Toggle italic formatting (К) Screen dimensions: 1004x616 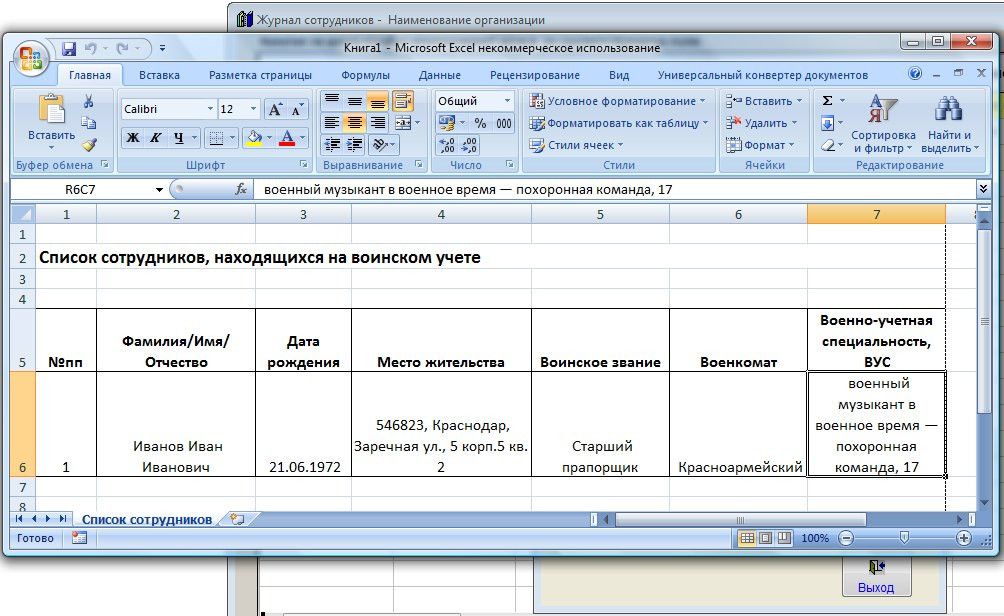pos(156,138)
